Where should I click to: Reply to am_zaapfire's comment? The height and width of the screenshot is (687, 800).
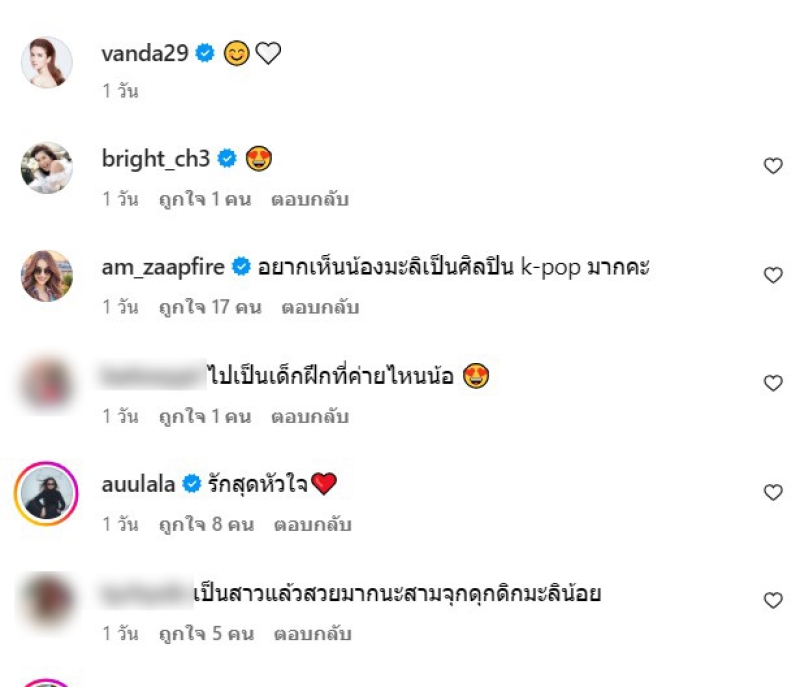[x=320, y=307]
